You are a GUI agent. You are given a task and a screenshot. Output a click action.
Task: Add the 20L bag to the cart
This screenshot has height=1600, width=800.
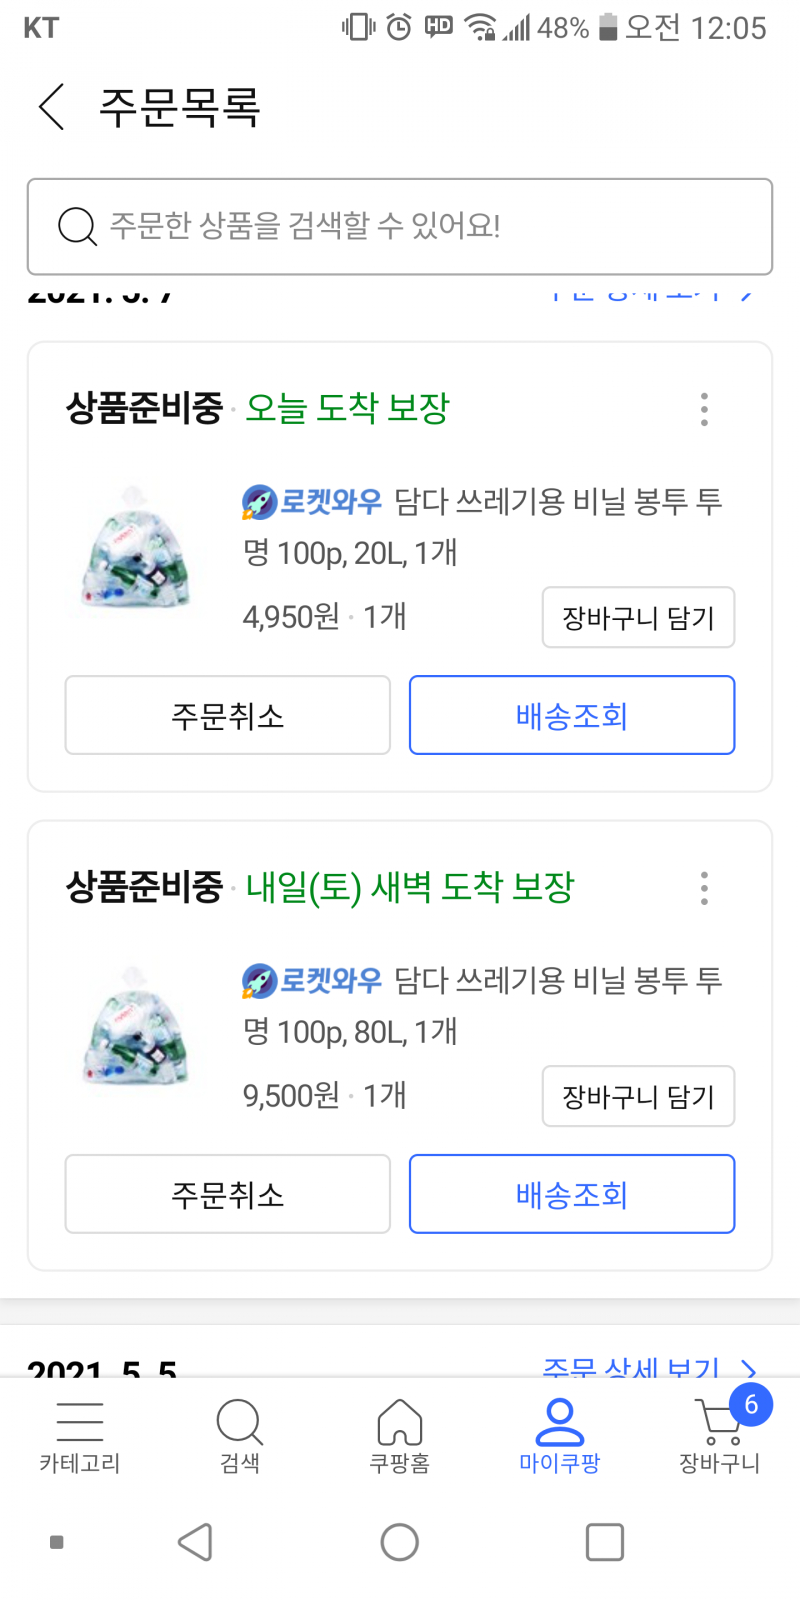[x=638, y=618]
